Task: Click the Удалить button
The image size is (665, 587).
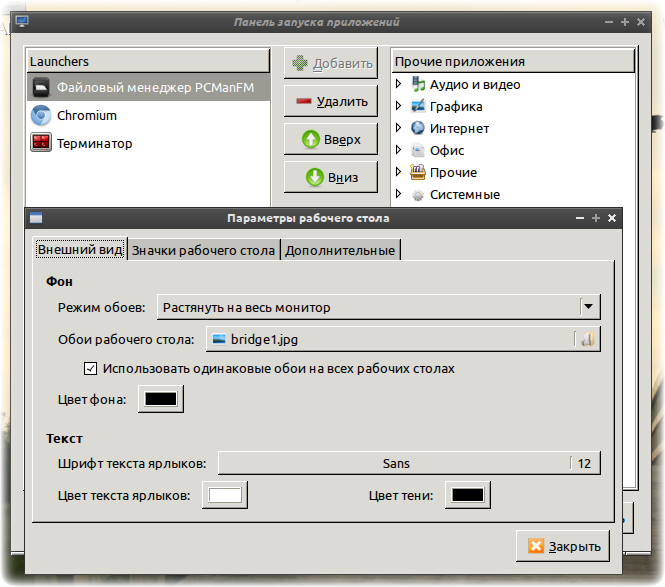Action: 331,101
